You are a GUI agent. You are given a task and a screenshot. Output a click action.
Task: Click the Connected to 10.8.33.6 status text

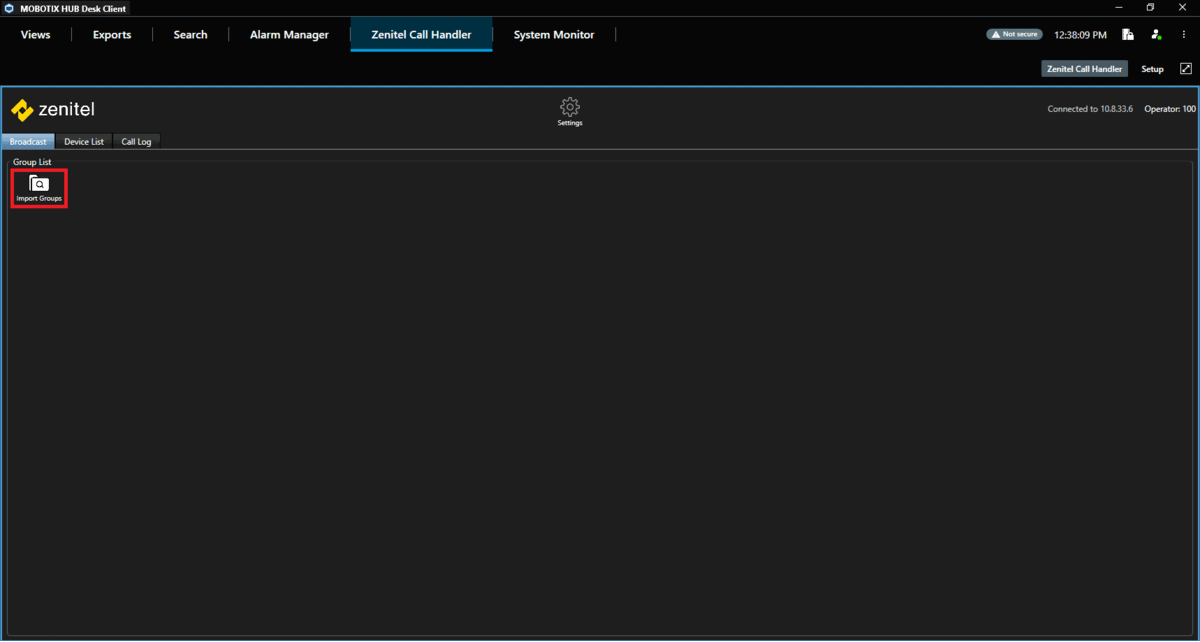(x=1090, y=108)
